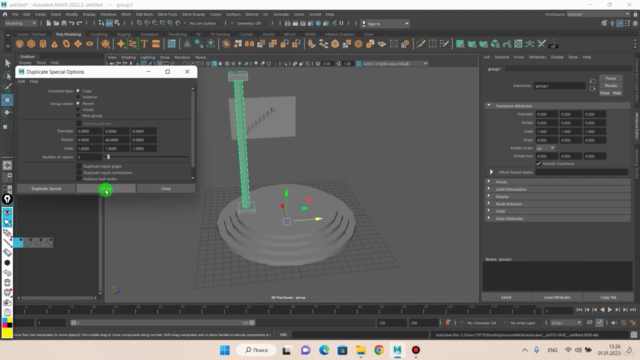Open the Mesh Tools menu
640x360 pixels.
point(167,14)
